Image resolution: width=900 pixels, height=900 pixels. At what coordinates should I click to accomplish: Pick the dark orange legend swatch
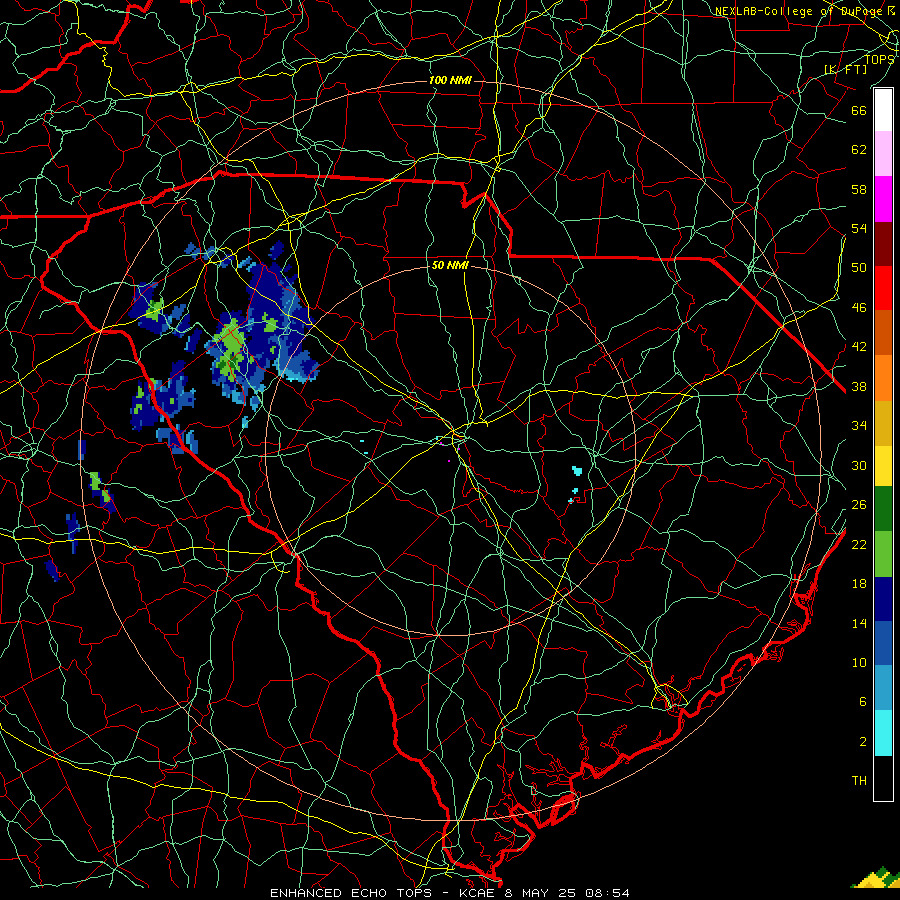pos(883,333)
